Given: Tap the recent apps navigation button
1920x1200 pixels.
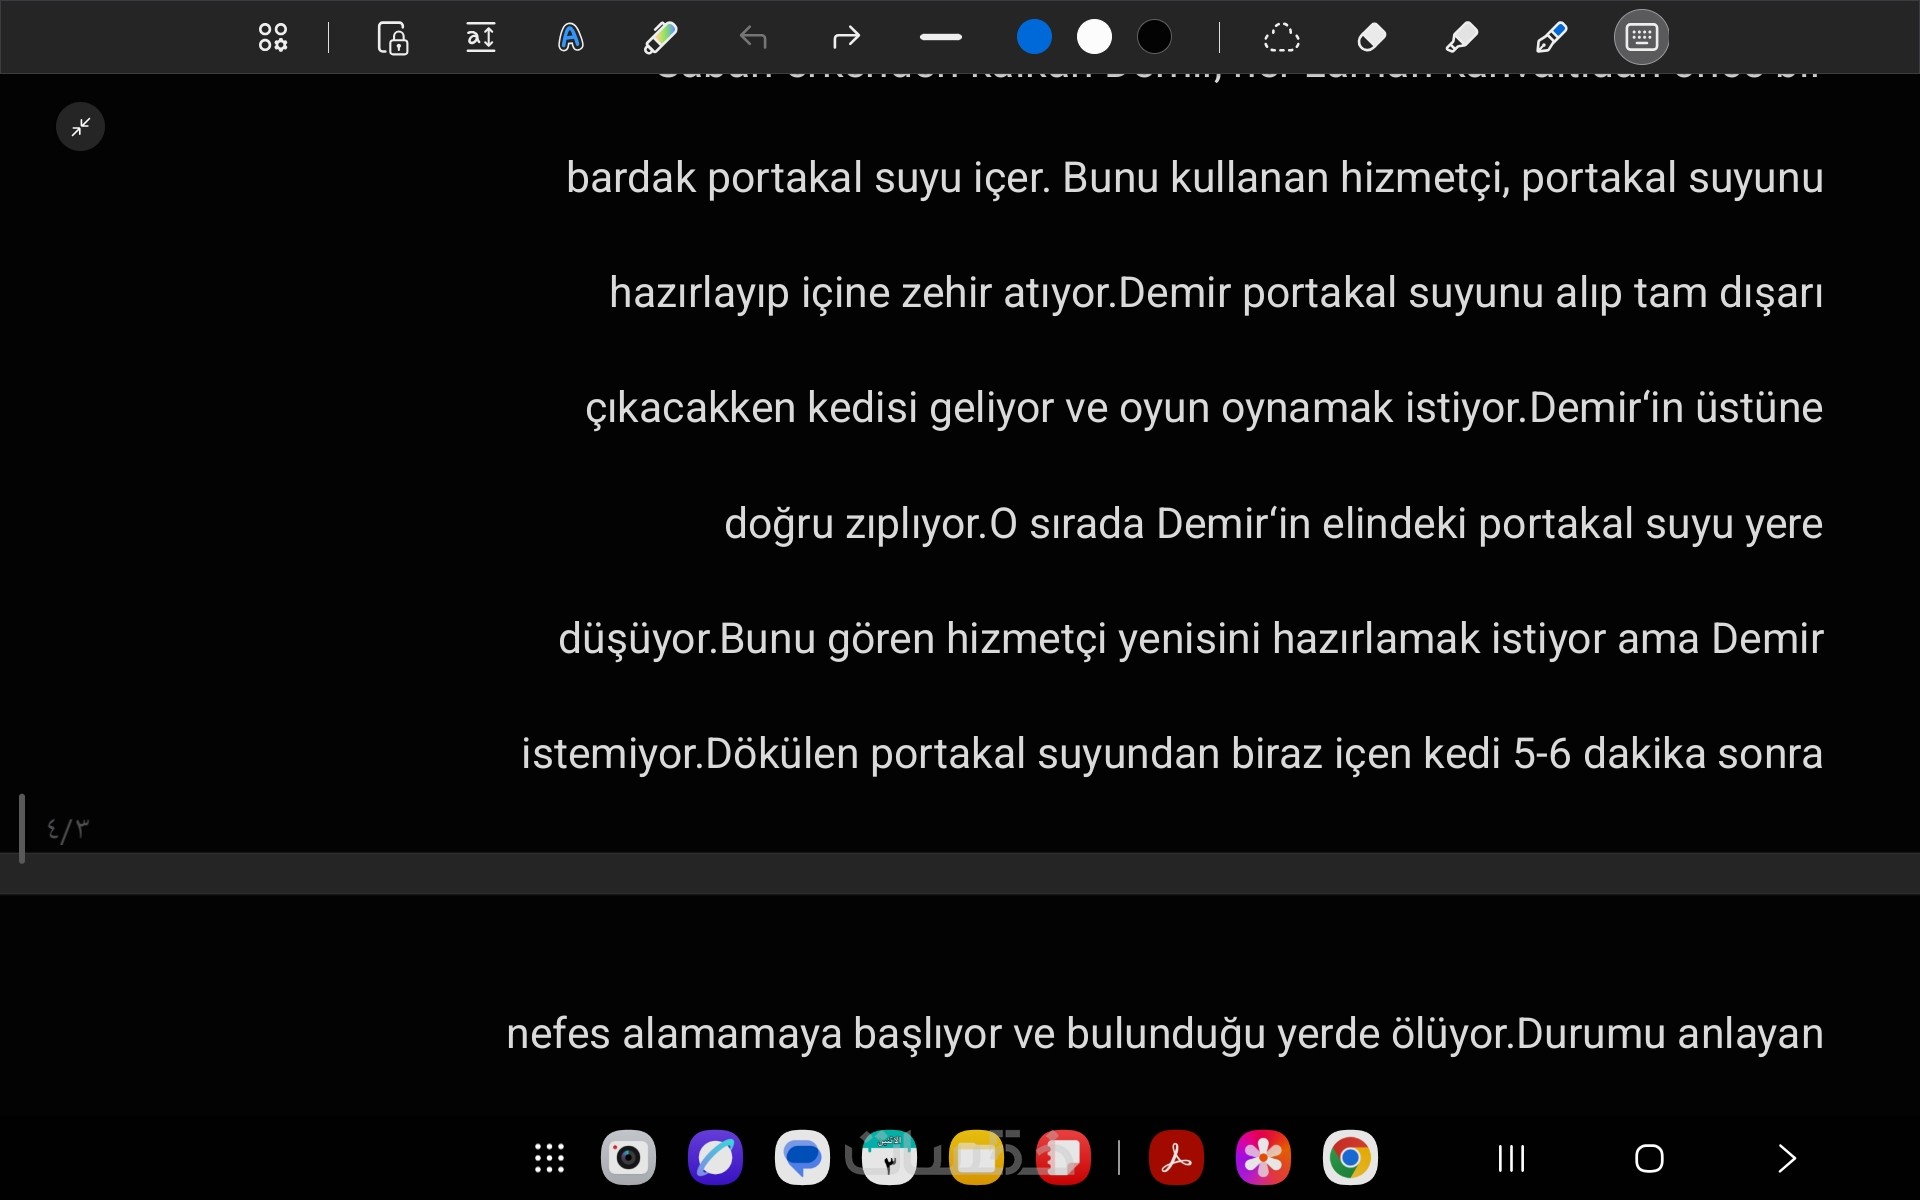Looking at the screenshot, I should click(1511, 1158).
